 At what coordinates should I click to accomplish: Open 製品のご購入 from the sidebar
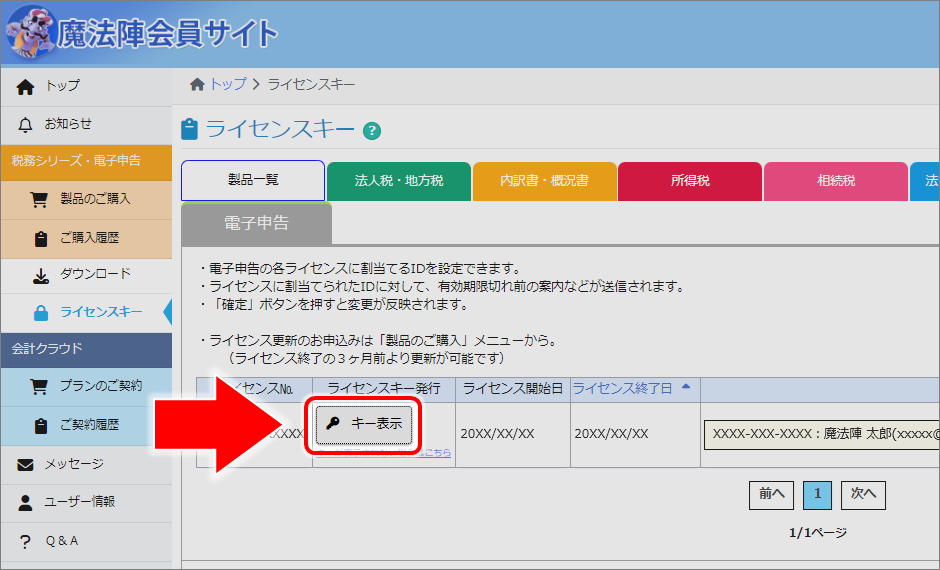(95, 199)
